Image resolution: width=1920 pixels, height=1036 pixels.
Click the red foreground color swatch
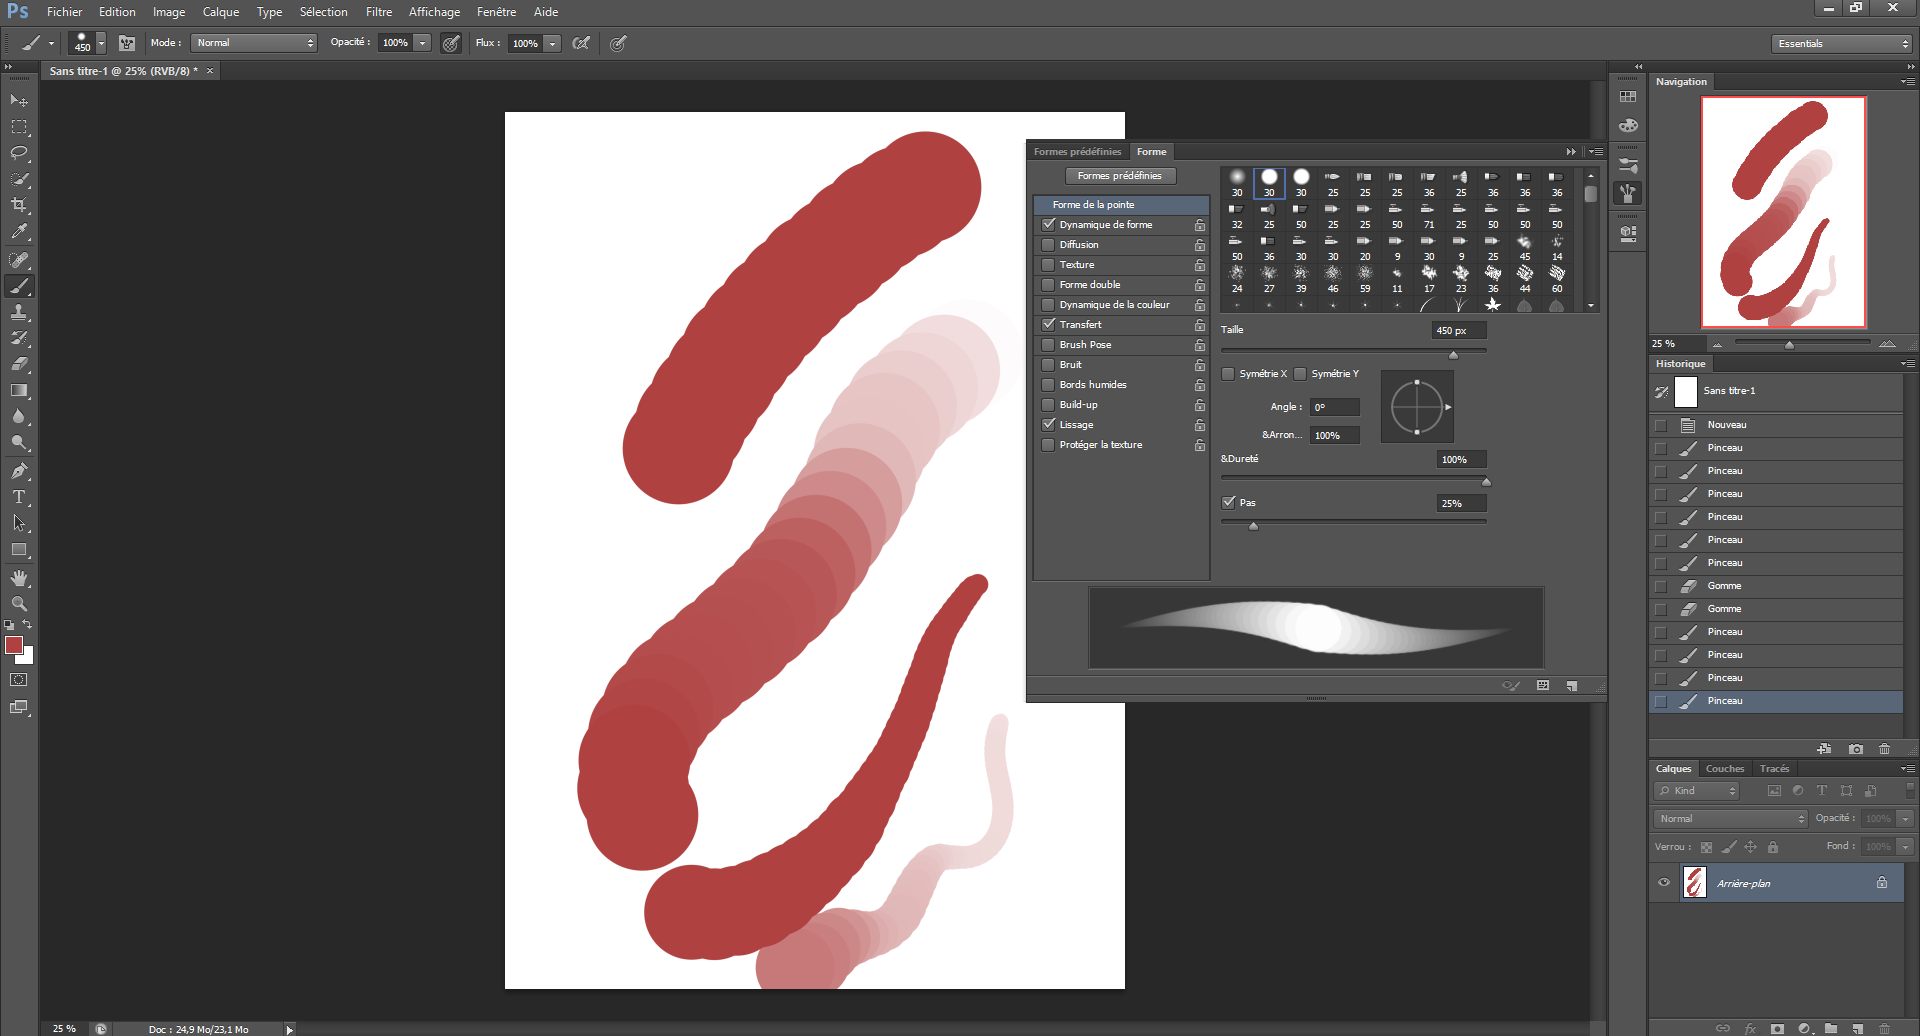[x=14, y=645]
